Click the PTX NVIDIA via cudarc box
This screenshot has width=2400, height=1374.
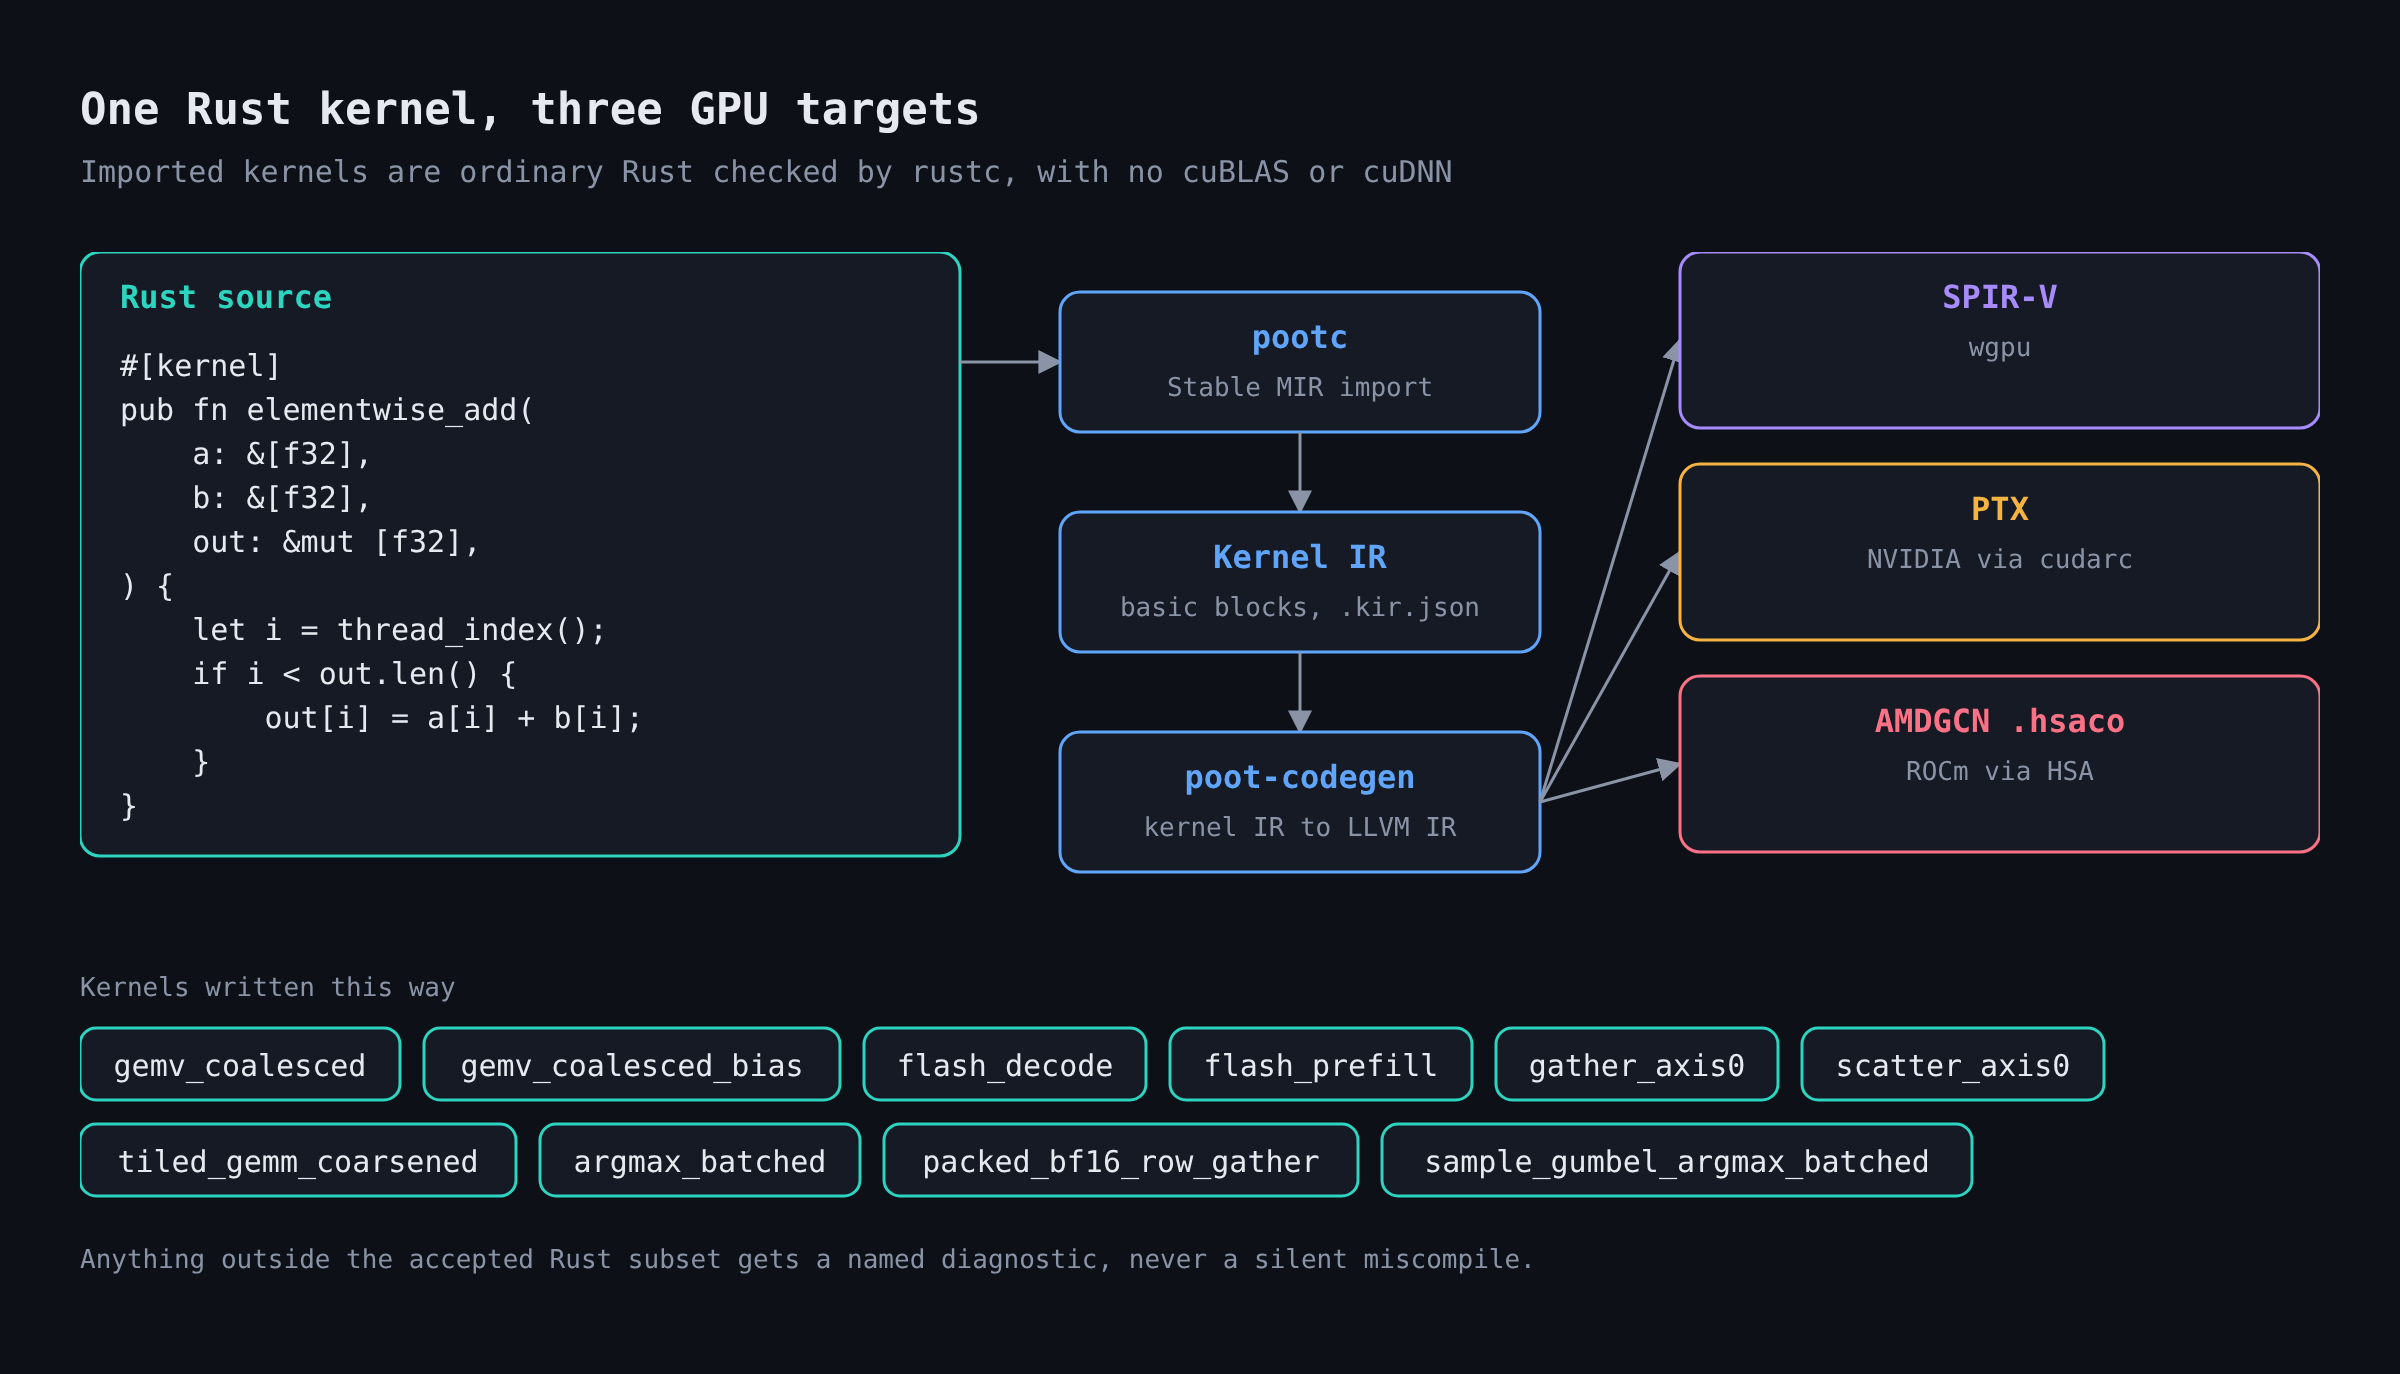[x=1999, y=552]
